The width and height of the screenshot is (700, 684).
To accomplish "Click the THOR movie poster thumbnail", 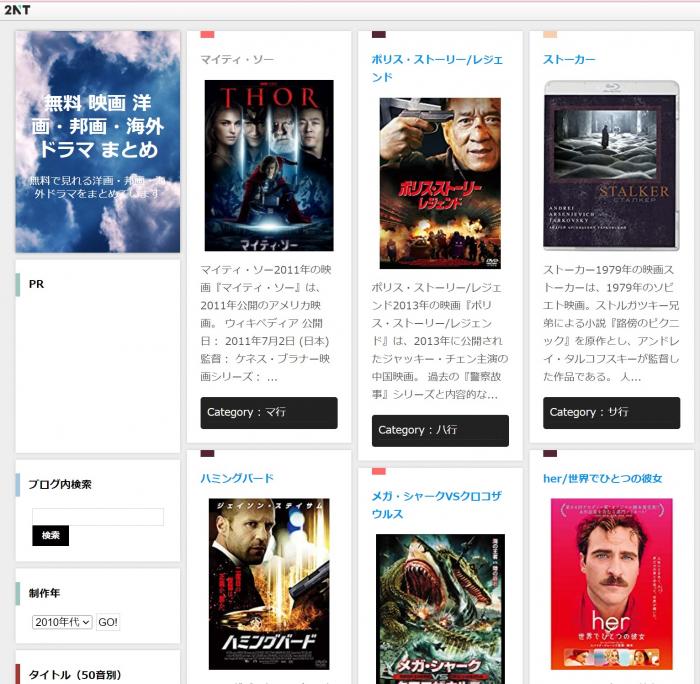I will (x=269, y=166).
